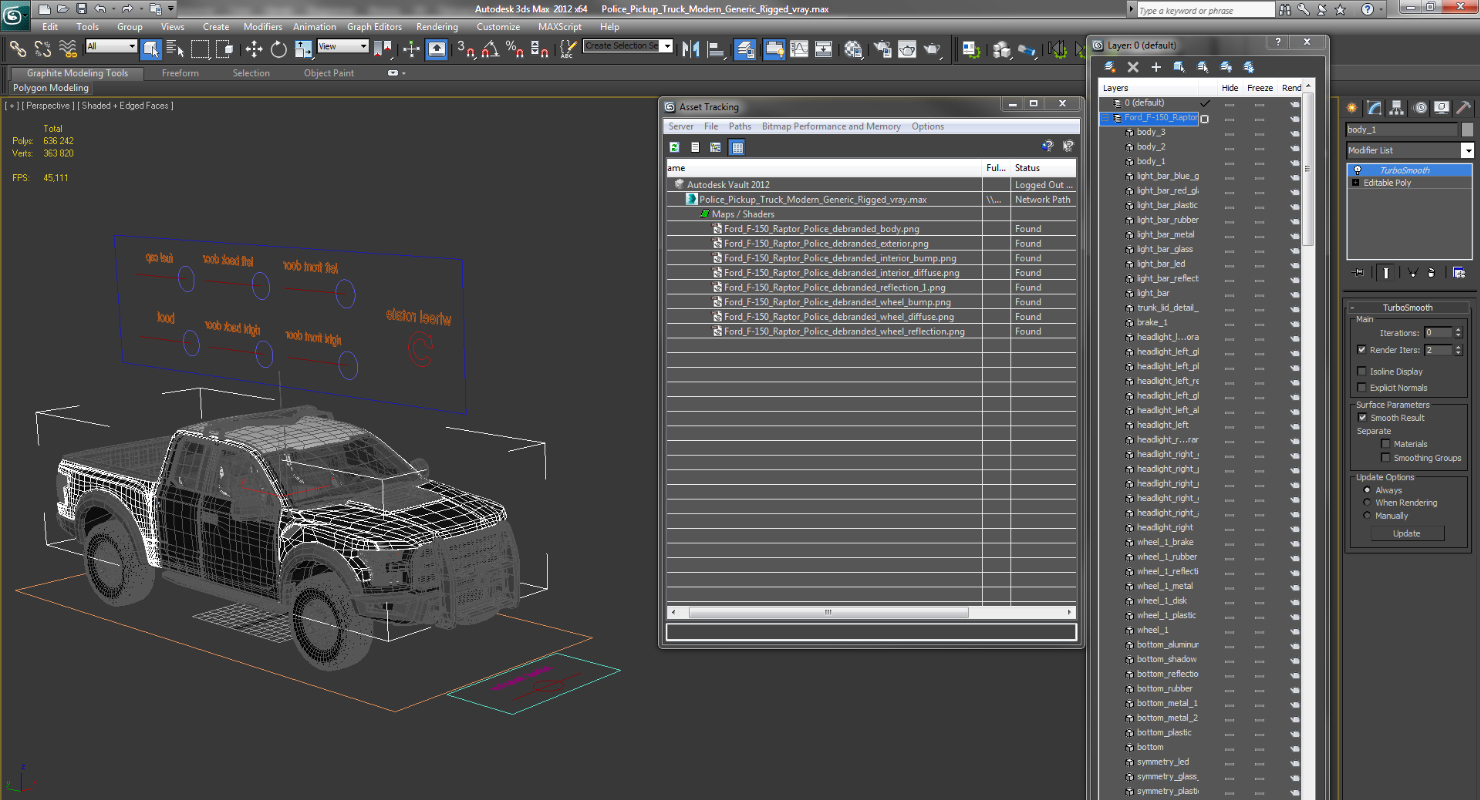
Task: Click body_1 object color swatch
Action: point(1467,130)
